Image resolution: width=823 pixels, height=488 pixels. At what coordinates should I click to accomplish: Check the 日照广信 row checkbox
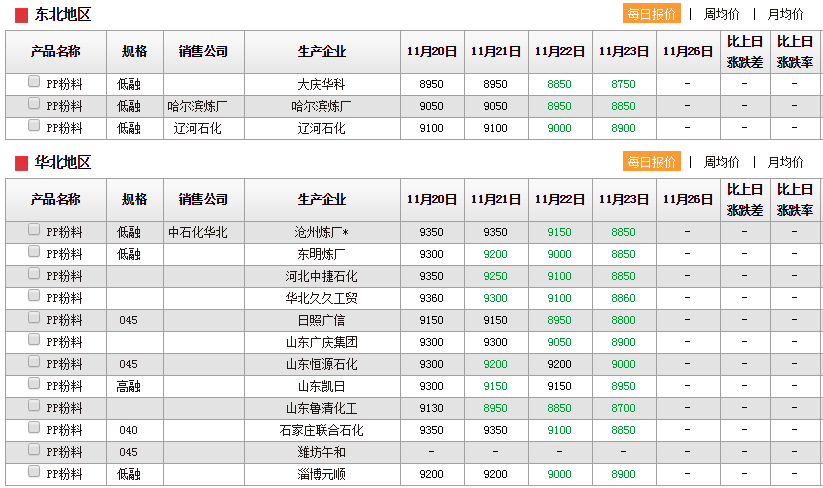[34, 318]
